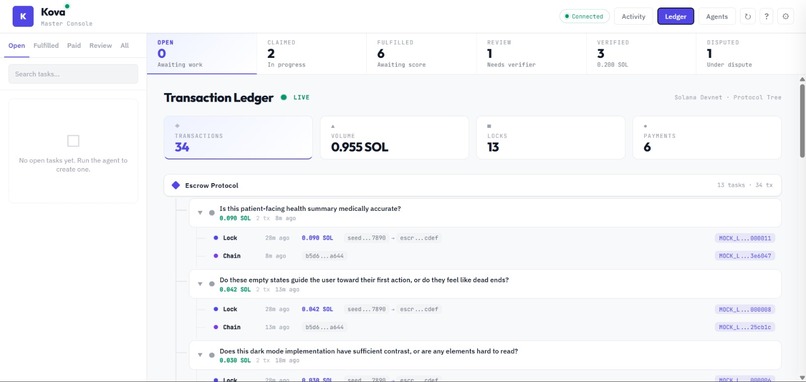Select the Fulfilled status card
This screenshot has width=806, height=382.
pos(422,53)
